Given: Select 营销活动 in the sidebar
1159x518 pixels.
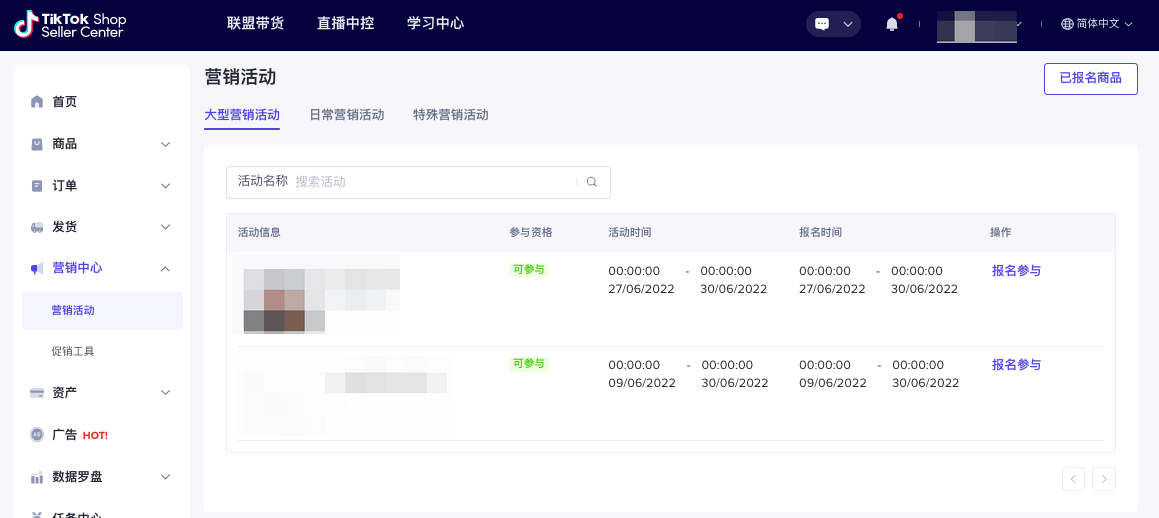Looking at the screenshot, I should point(102,310).
